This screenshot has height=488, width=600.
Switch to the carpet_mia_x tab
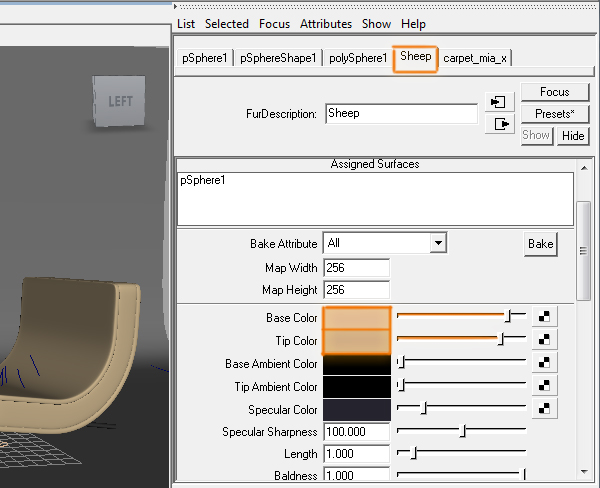(475, 58)
